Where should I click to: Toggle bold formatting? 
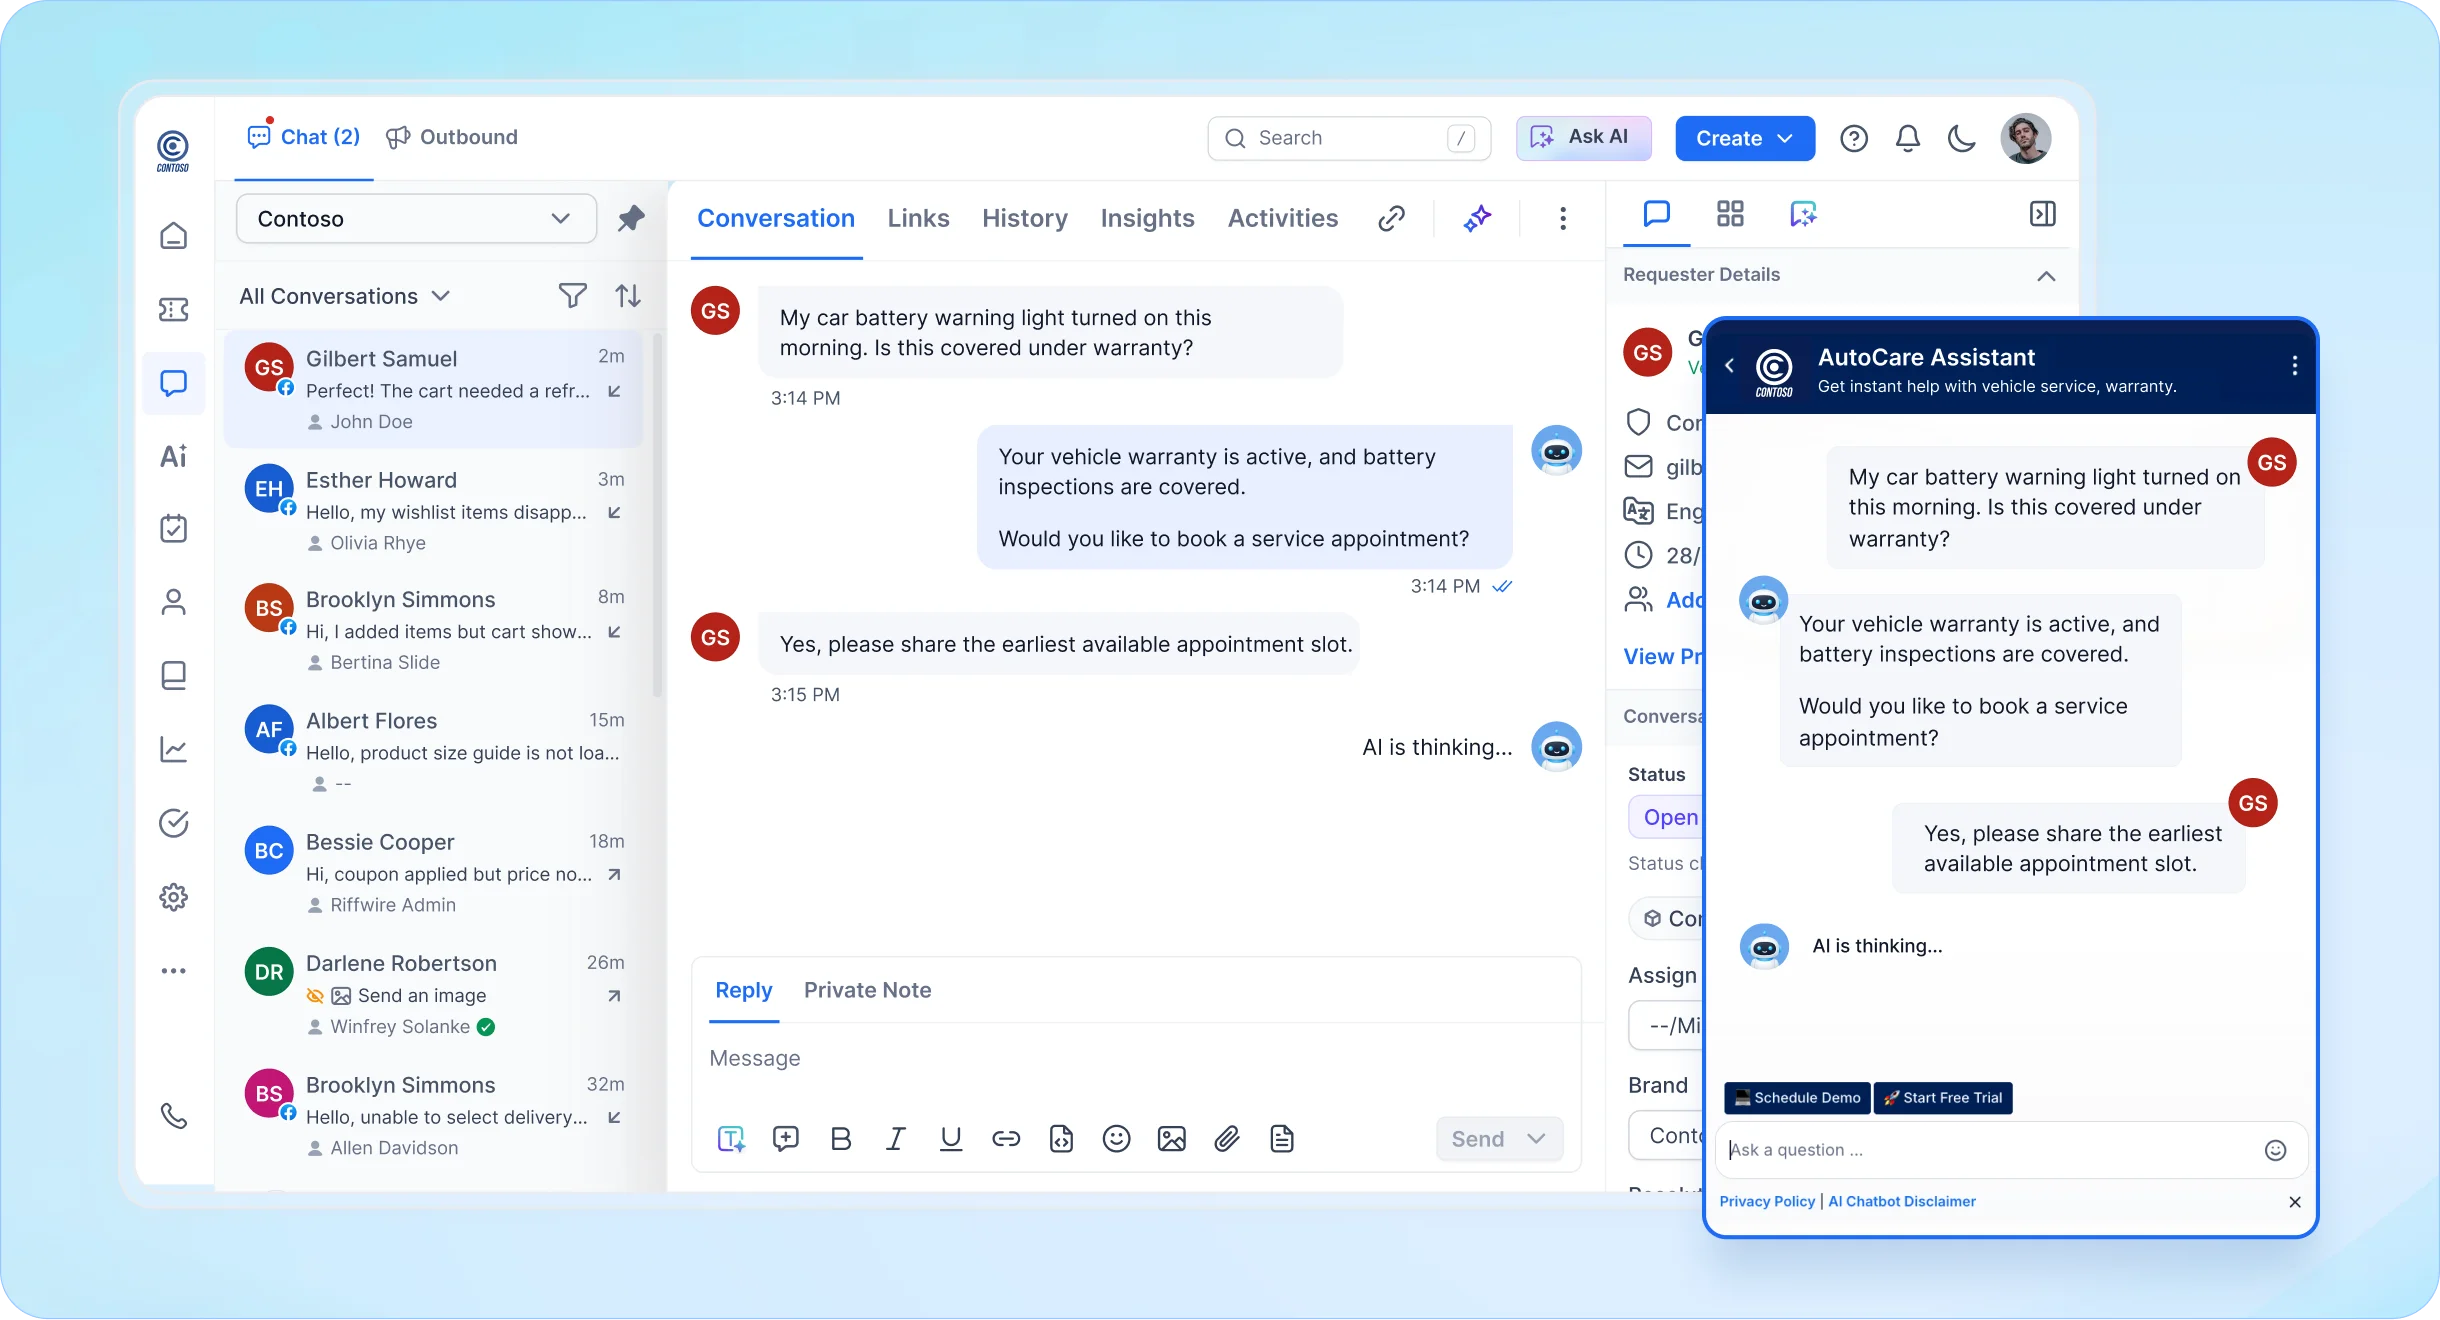click(x=841, y=1139)
